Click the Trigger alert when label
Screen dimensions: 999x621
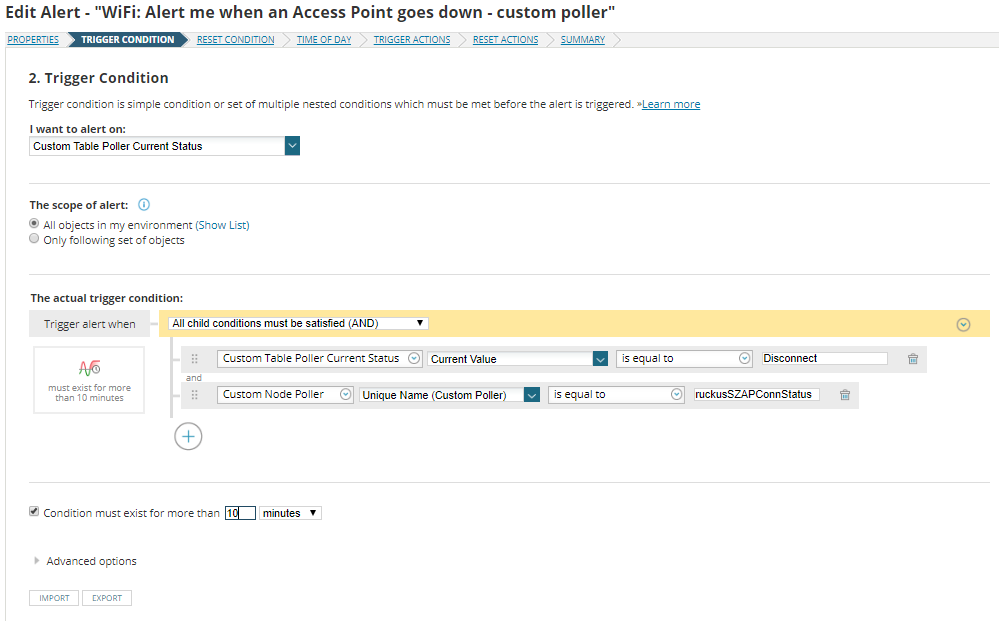tap(90, 324)
